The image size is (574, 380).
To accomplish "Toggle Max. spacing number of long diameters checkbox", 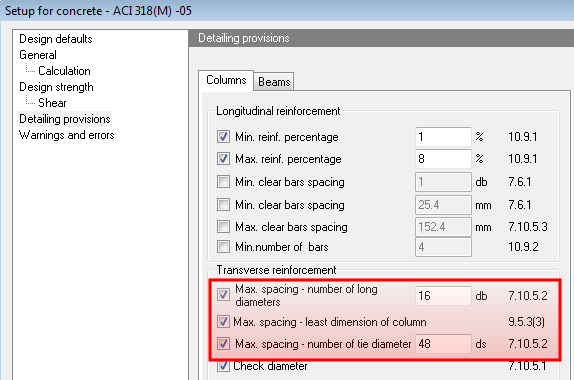I will click(223, 295).
